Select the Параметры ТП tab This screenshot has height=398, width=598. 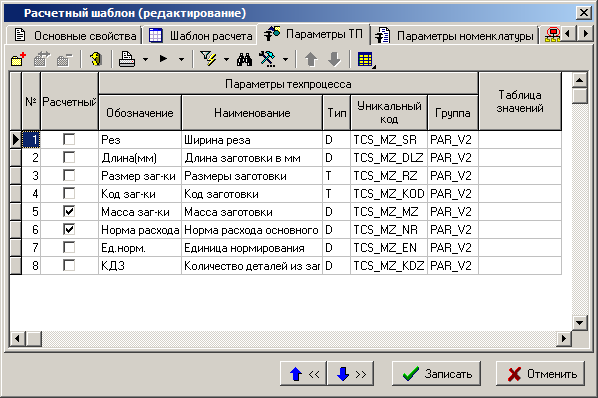(313, 34)
